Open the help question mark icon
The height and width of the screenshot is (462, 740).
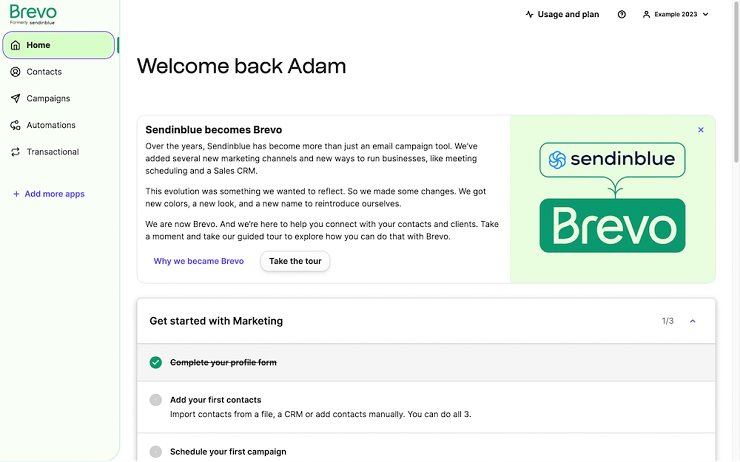coord(622,15)
